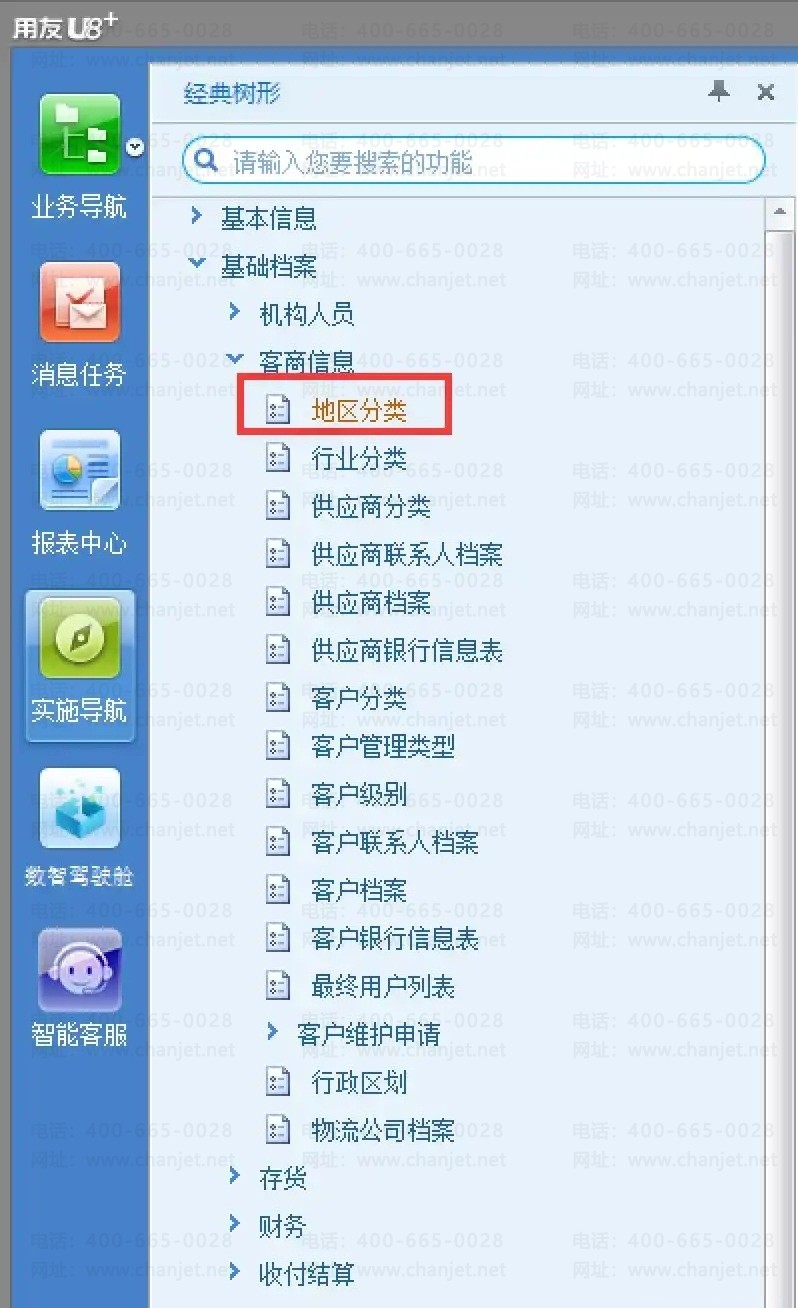Pin the 经典树形 panel with pushpin icon
This screenshot has width=798, height=1308.
[x=718, y=92]
